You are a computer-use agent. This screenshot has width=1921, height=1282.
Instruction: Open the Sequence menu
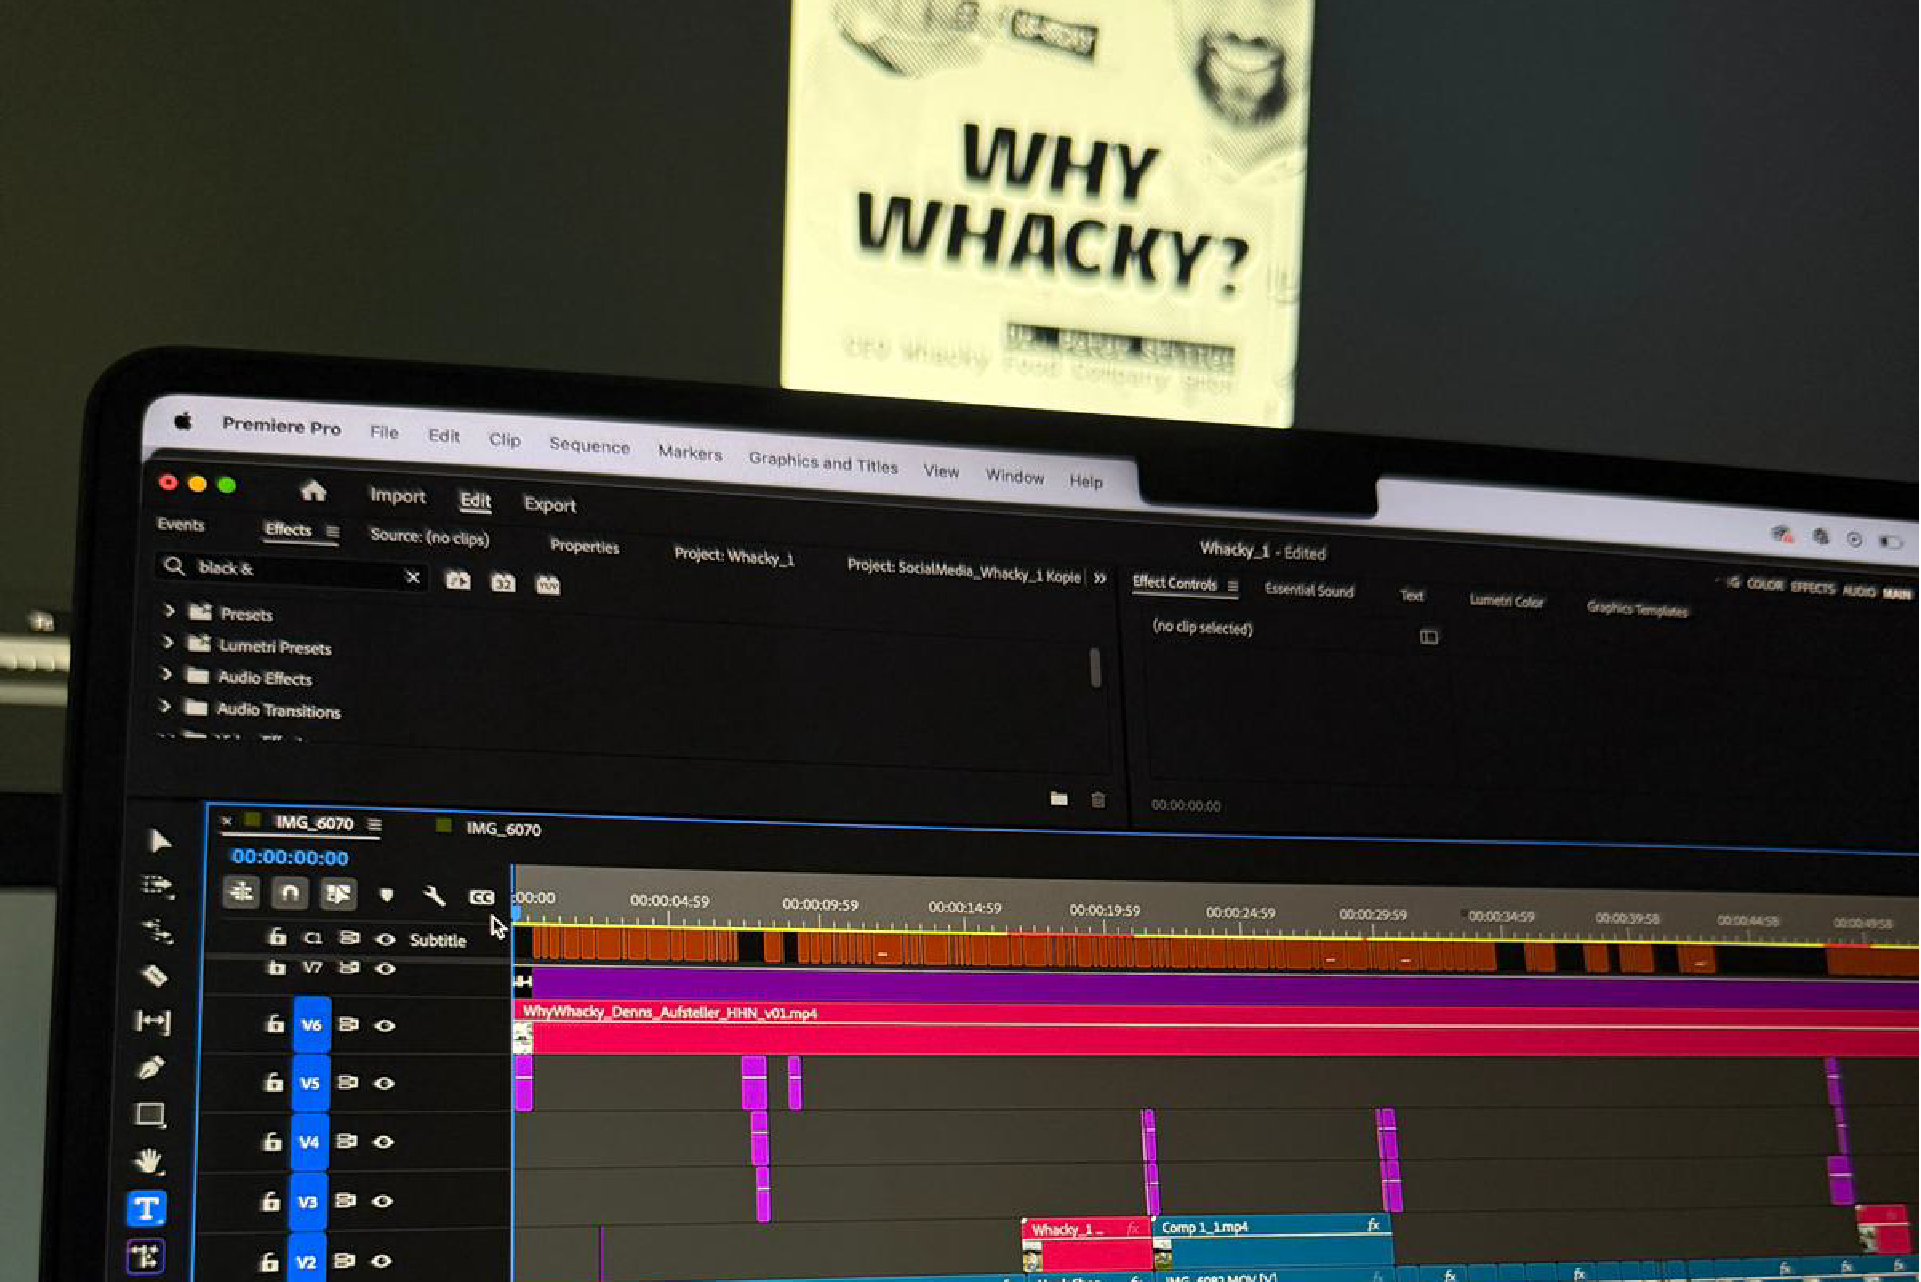[x=589, y=446]
